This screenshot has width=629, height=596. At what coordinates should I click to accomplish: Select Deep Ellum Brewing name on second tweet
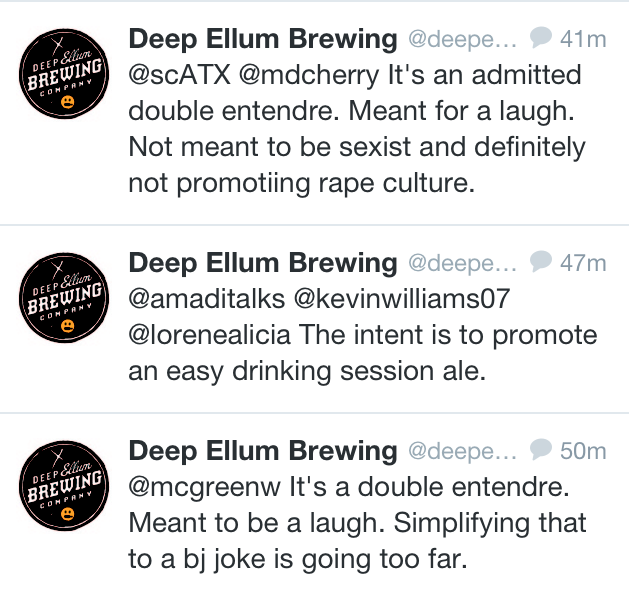click(x=263, y=263)
